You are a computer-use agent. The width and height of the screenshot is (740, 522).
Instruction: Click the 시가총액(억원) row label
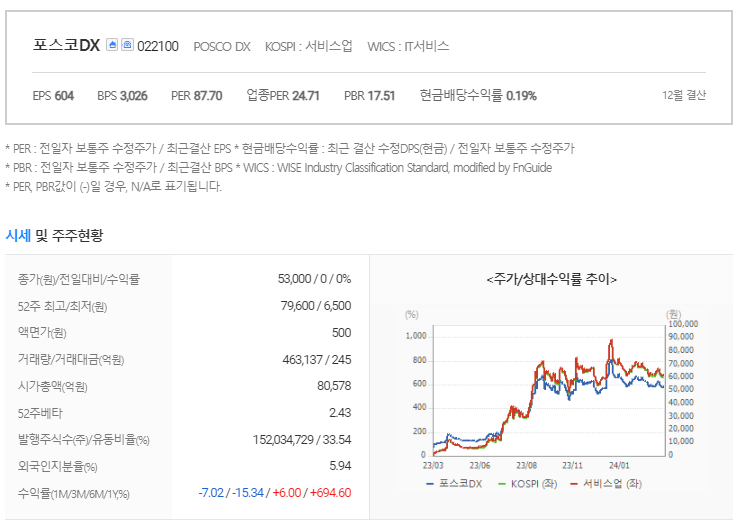coord(52,387)
